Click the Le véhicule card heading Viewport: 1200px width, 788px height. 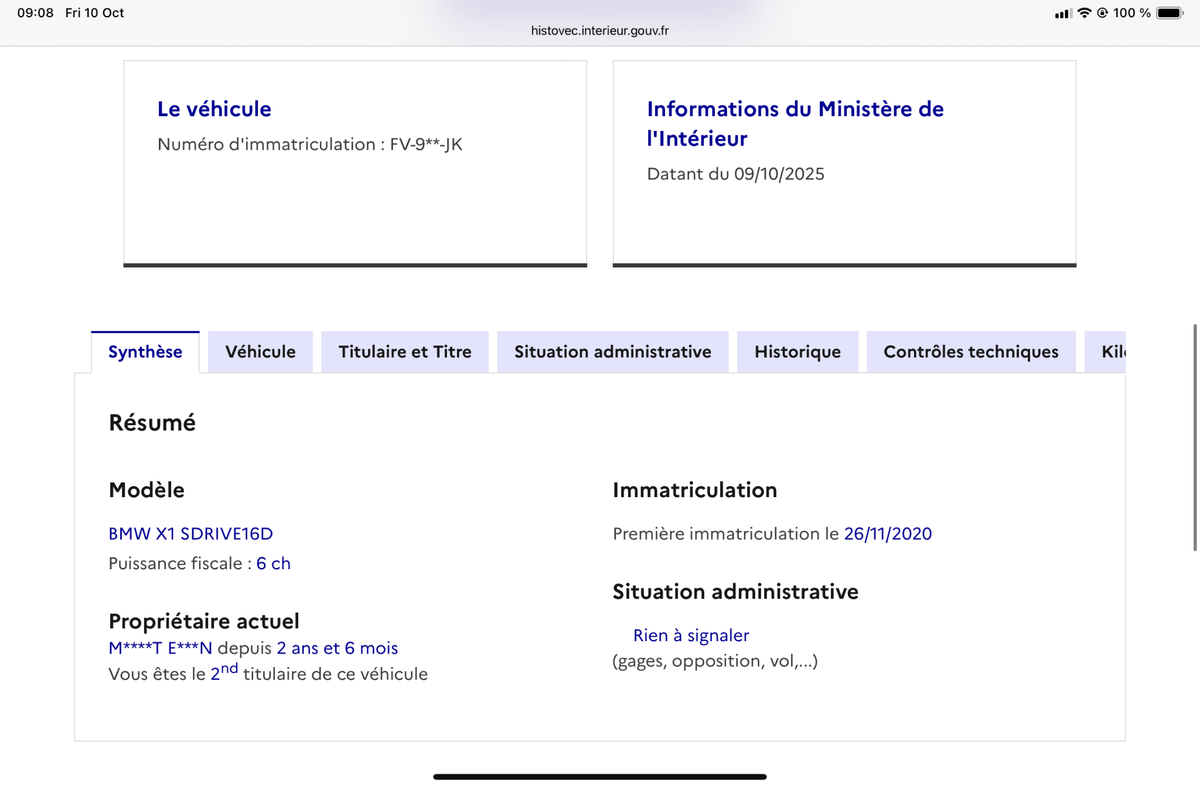coord(214,109)
